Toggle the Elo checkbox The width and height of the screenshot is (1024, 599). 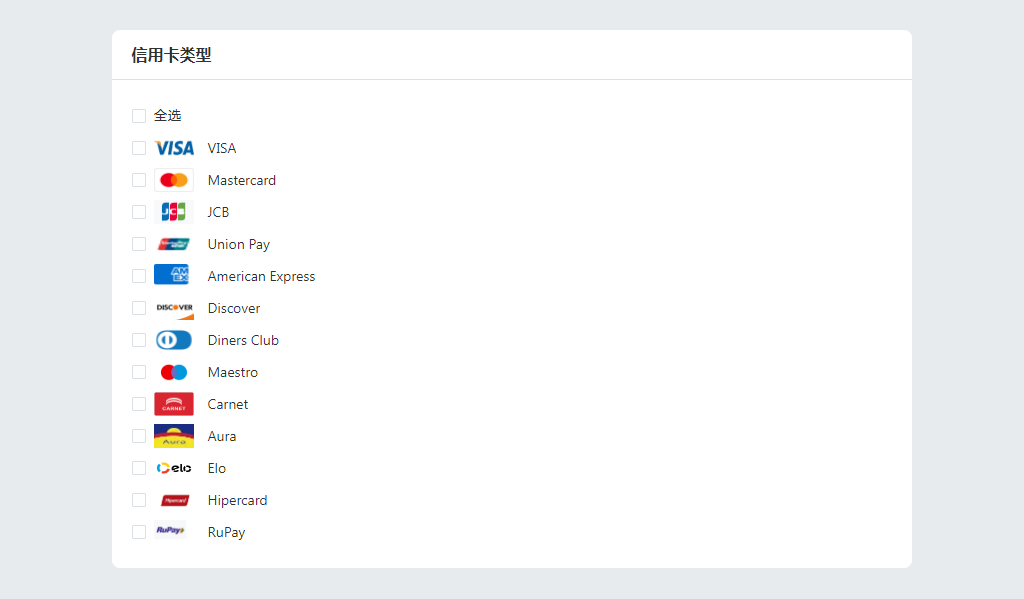(x=139, y=468)
